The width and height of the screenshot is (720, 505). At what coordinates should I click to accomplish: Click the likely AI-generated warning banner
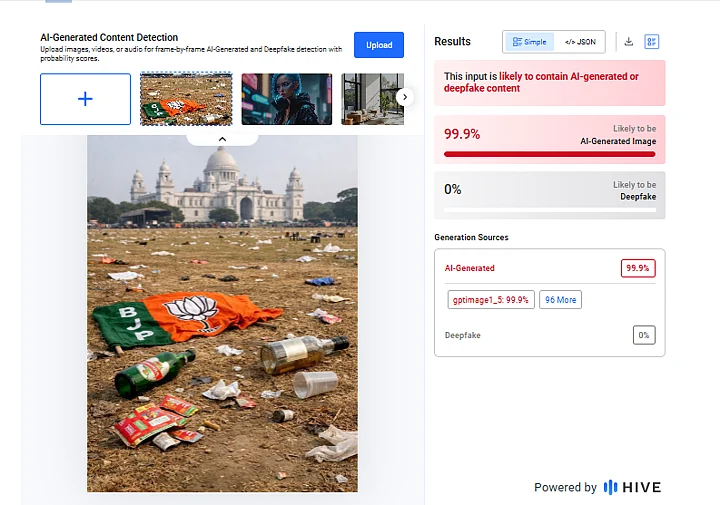pyautogui.click(x=549, y=83)
